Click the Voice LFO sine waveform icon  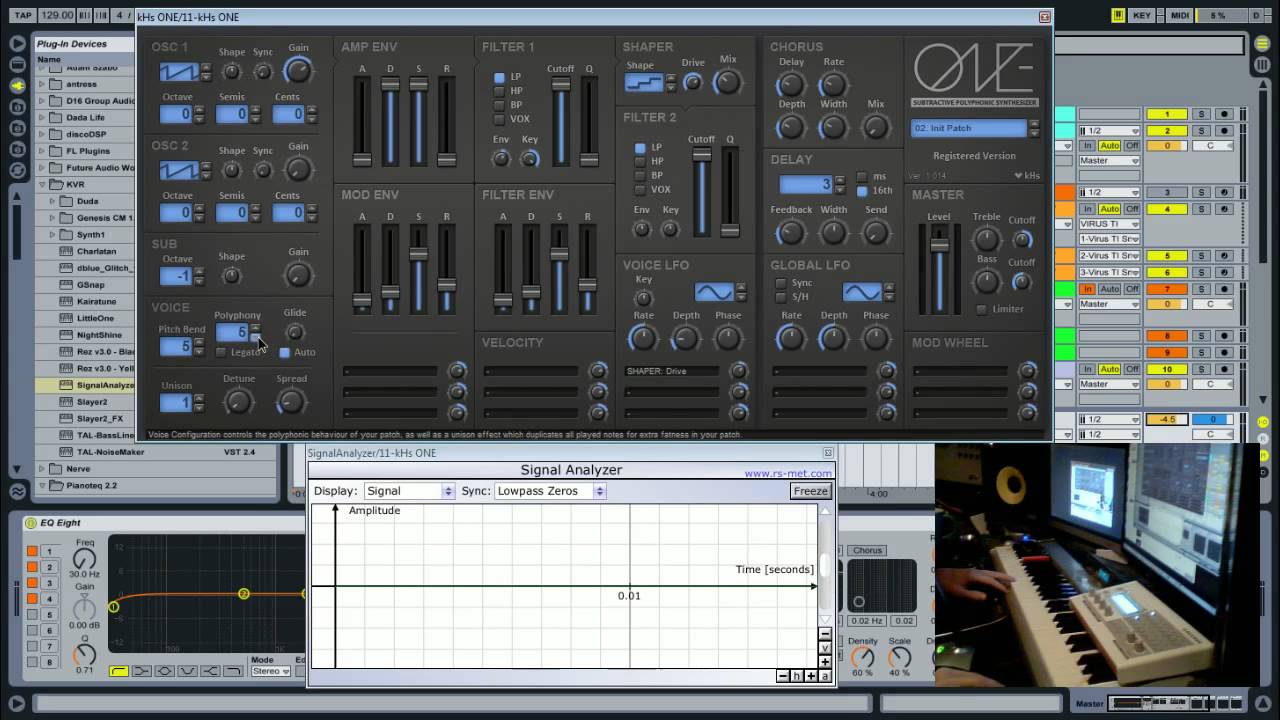click(714, 292)
